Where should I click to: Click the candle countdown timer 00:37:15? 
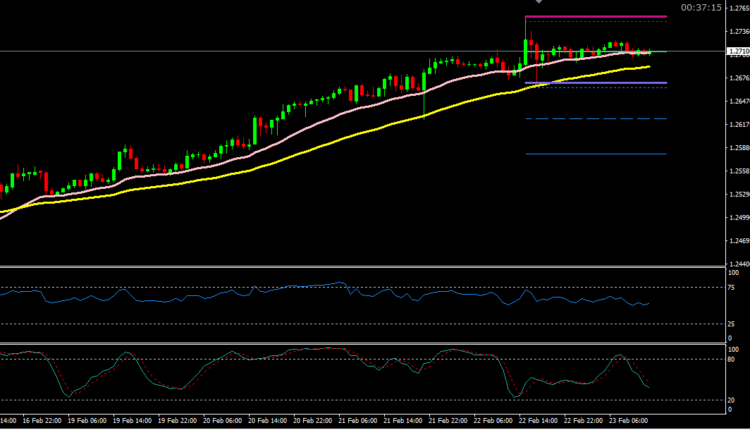[x=700, y=7]
